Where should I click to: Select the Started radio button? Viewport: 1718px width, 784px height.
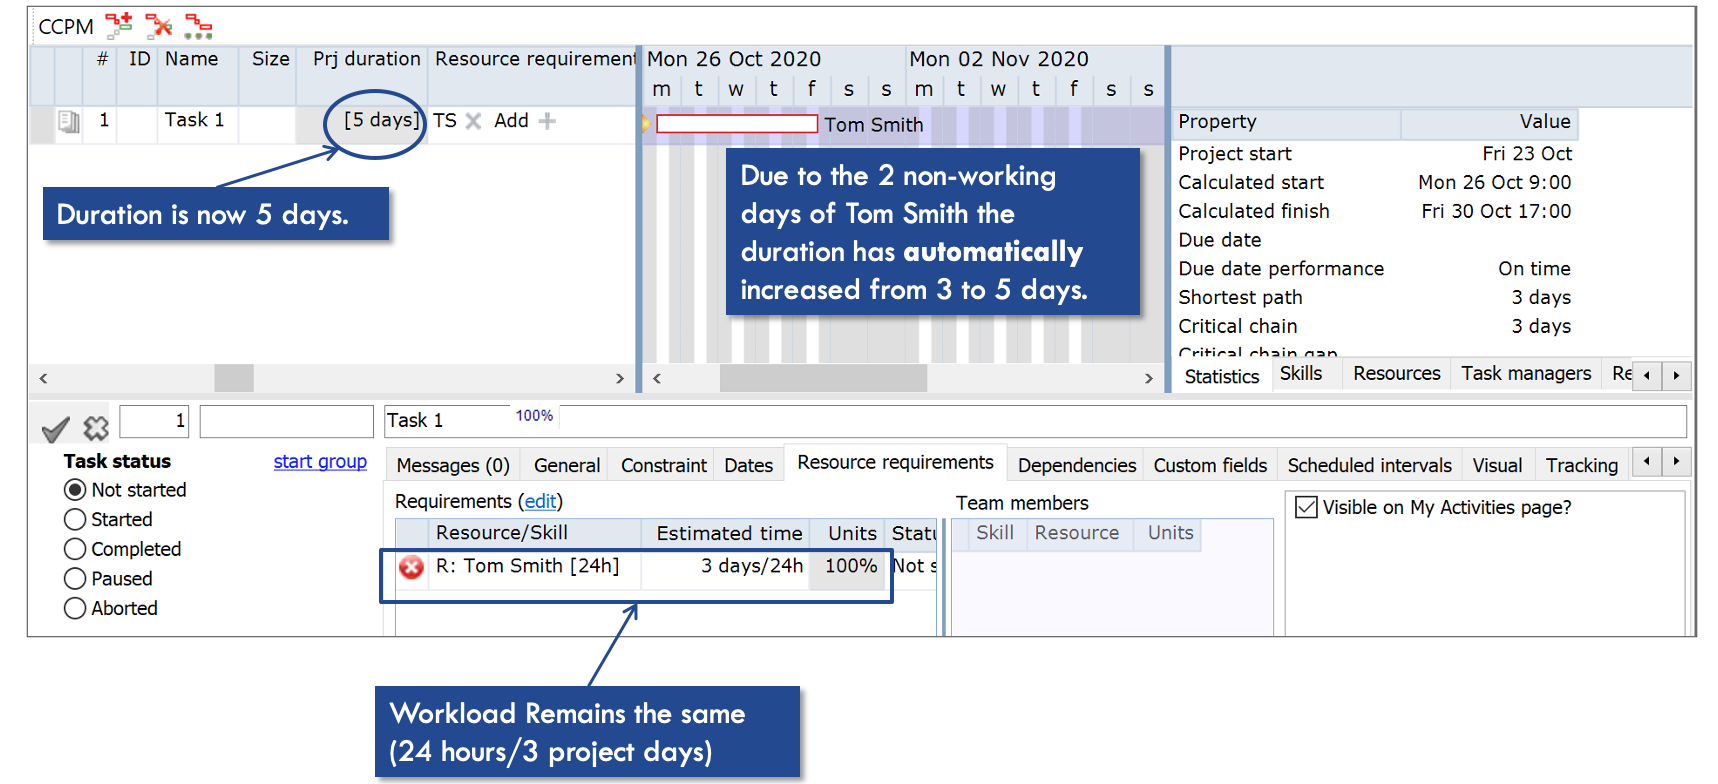75,520
